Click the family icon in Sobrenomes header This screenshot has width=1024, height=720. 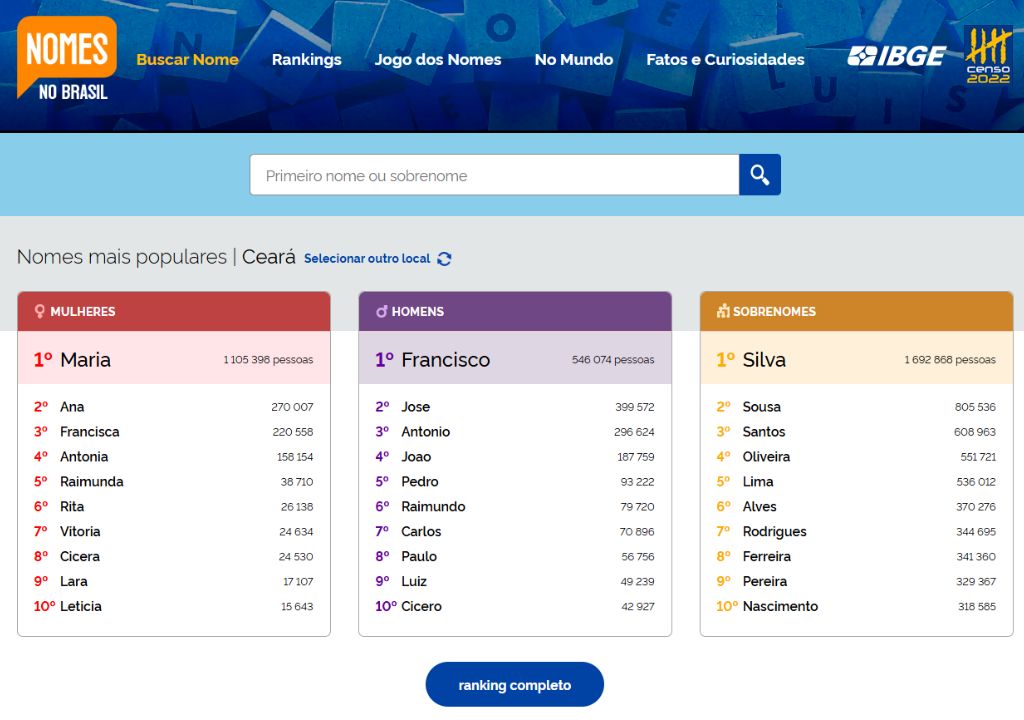[x=723, y=311]
